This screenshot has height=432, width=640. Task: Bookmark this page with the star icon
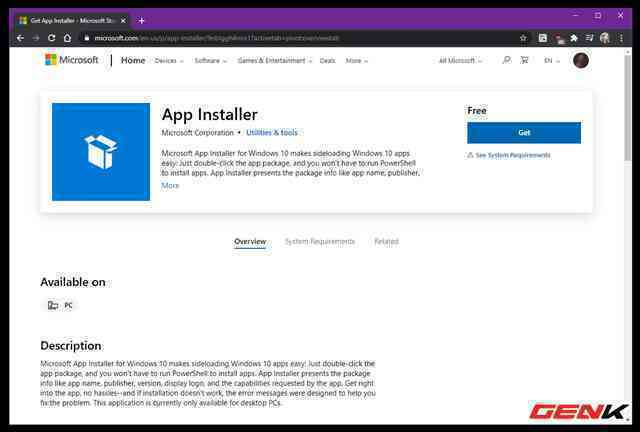pyautogui.click(x=523, y=38)
